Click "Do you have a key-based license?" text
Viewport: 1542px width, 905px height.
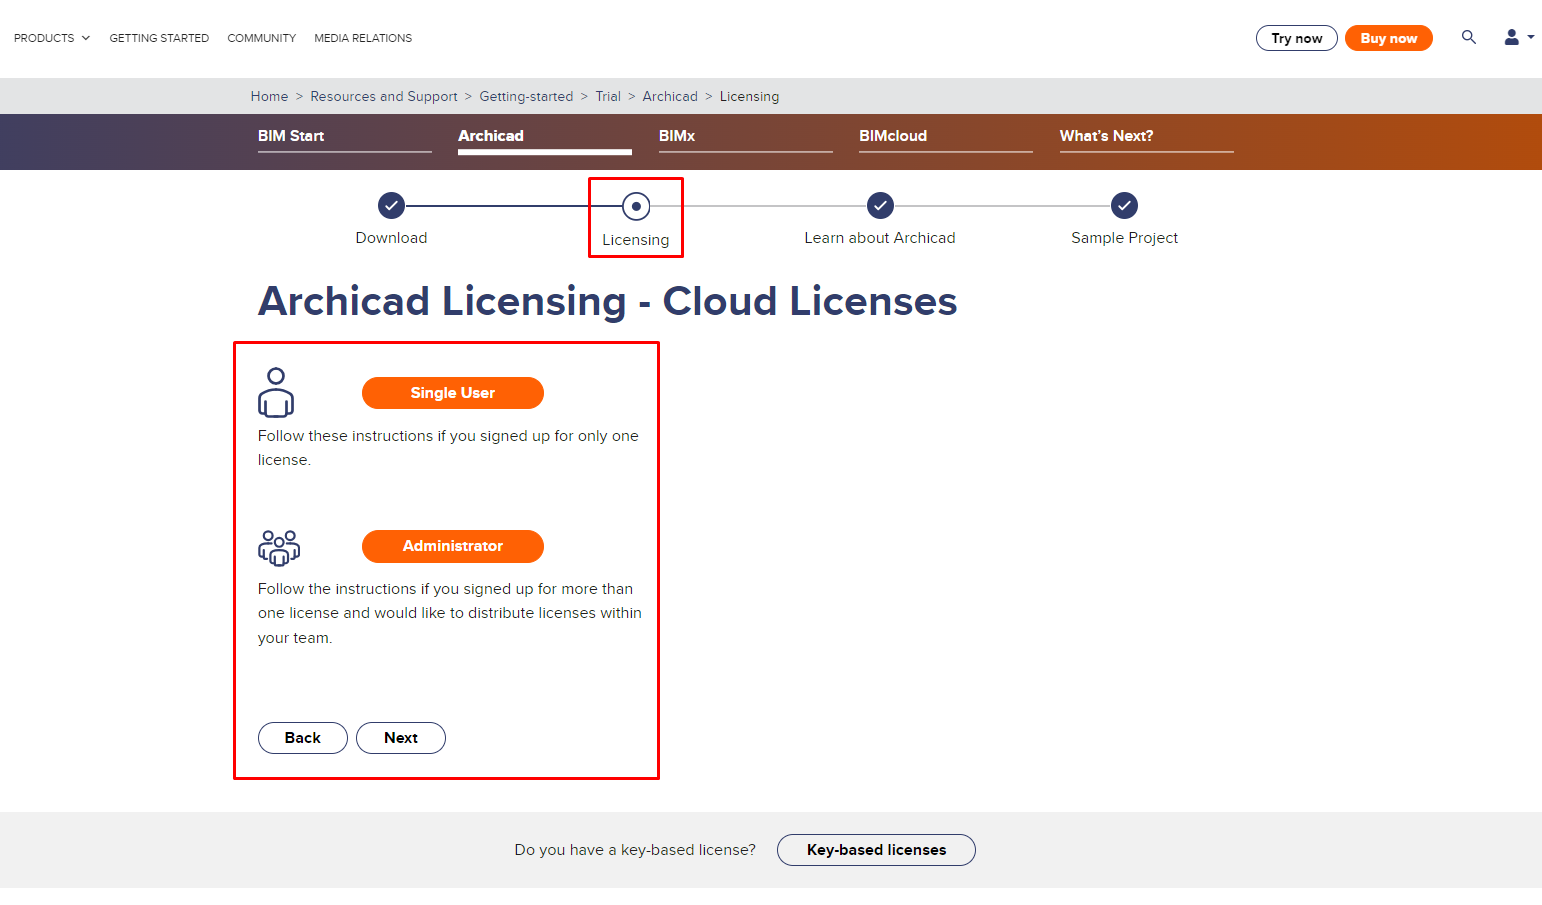pos(635,850)
